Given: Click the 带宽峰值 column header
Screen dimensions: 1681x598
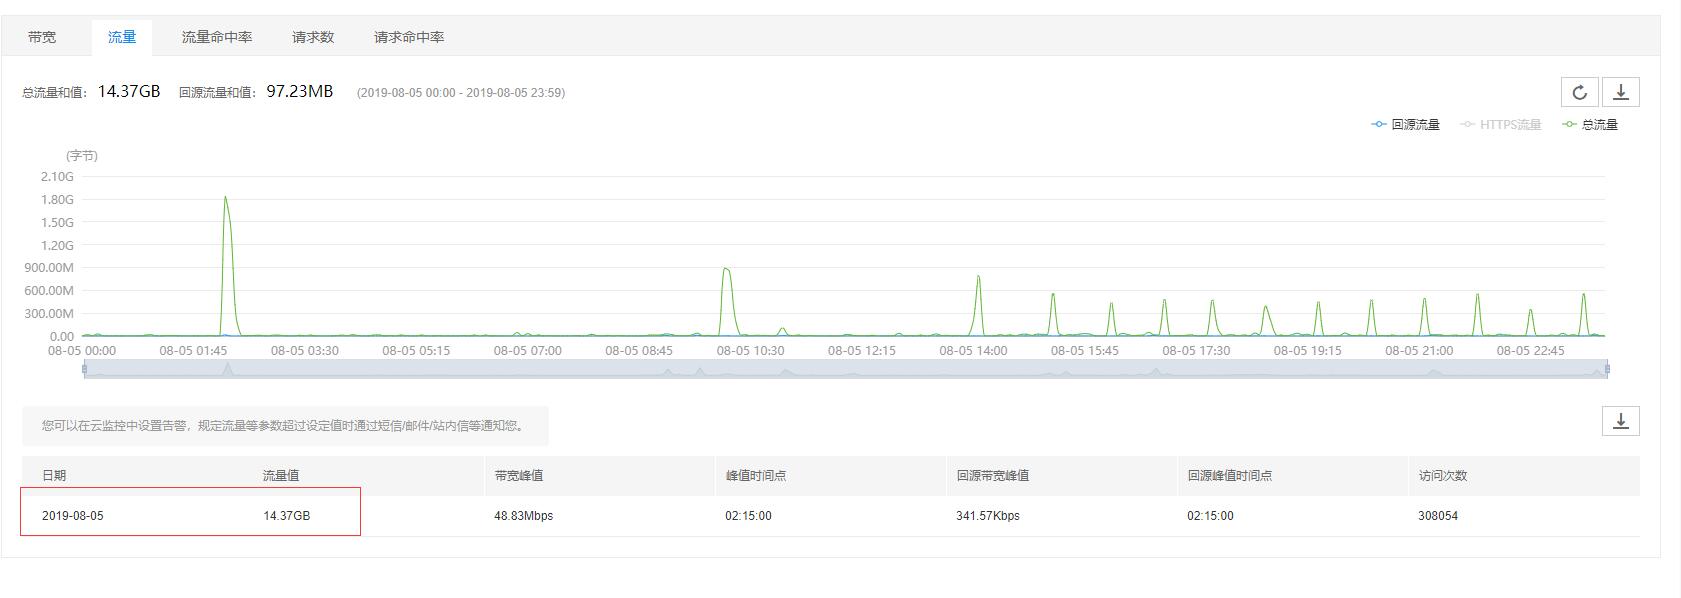Looking at the screenshot, I should click(x=519, y=476).
